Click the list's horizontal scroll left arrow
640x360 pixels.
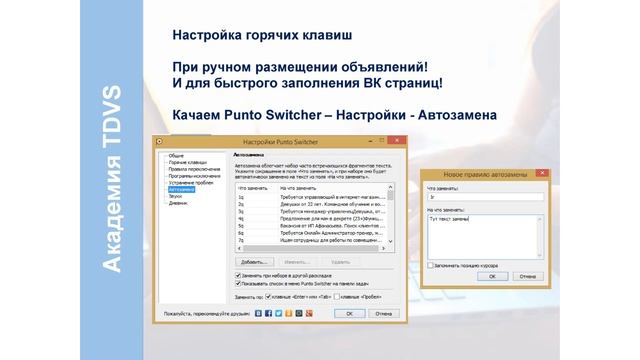point(240,248)
